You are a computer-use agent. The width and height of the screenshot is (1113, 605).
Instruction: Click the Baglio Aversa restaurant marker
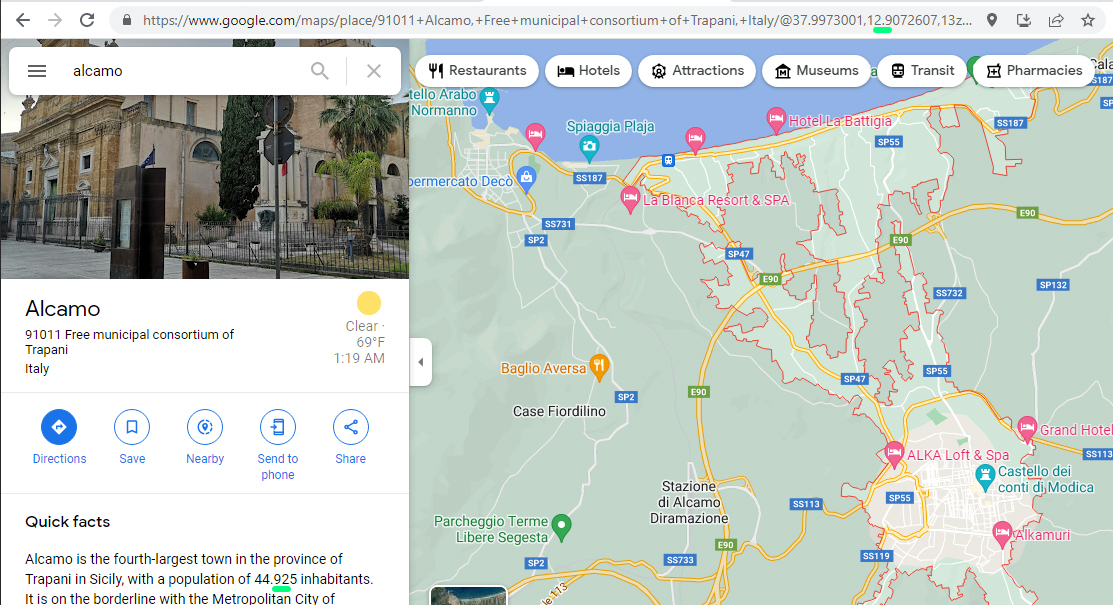coord(600,367)
